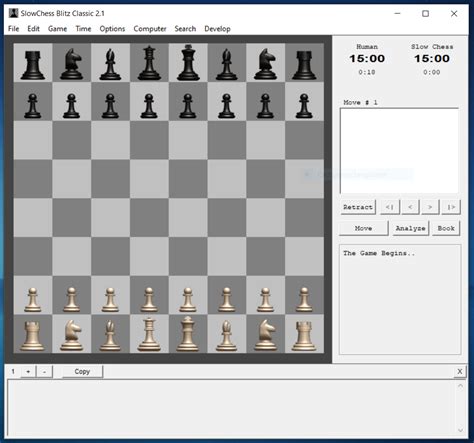This screenshot has width=474, height=443.
Task: Jump to last move button
Action: 451,207
